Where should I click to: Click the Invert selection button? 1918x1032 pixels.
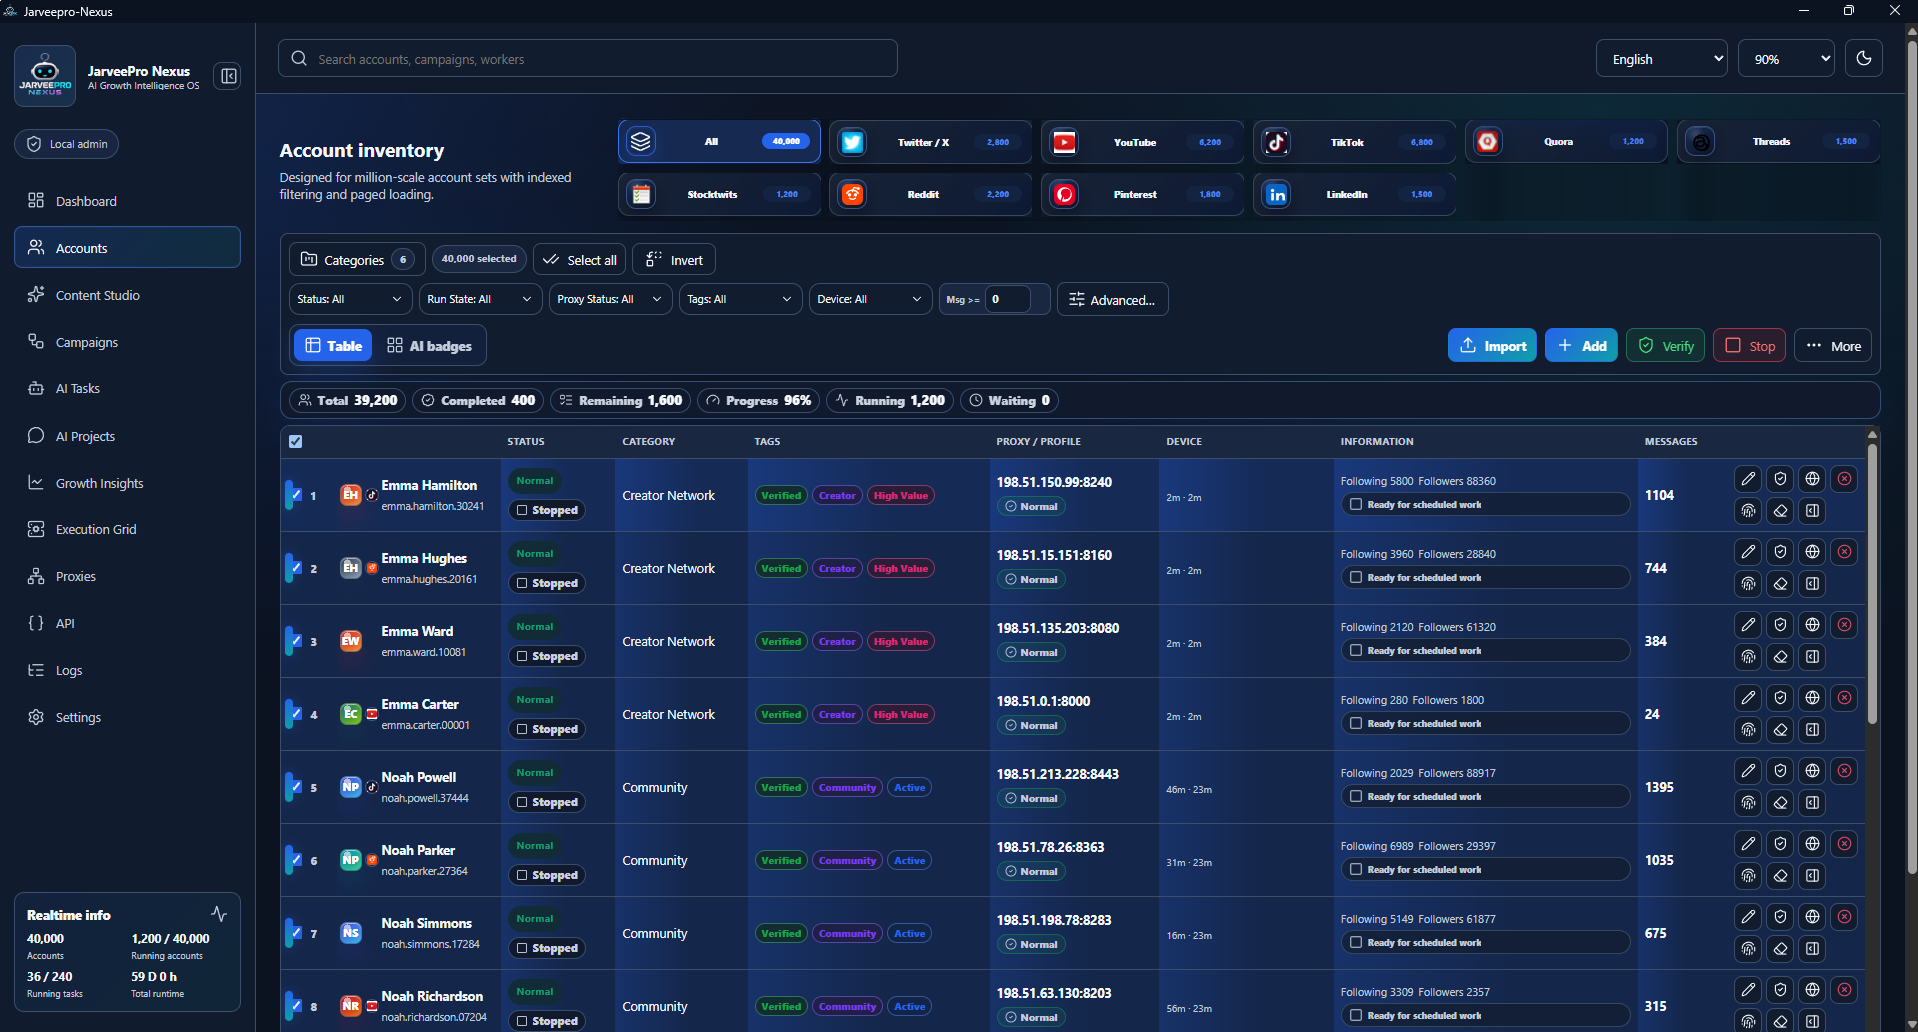(x=674, y=260)
